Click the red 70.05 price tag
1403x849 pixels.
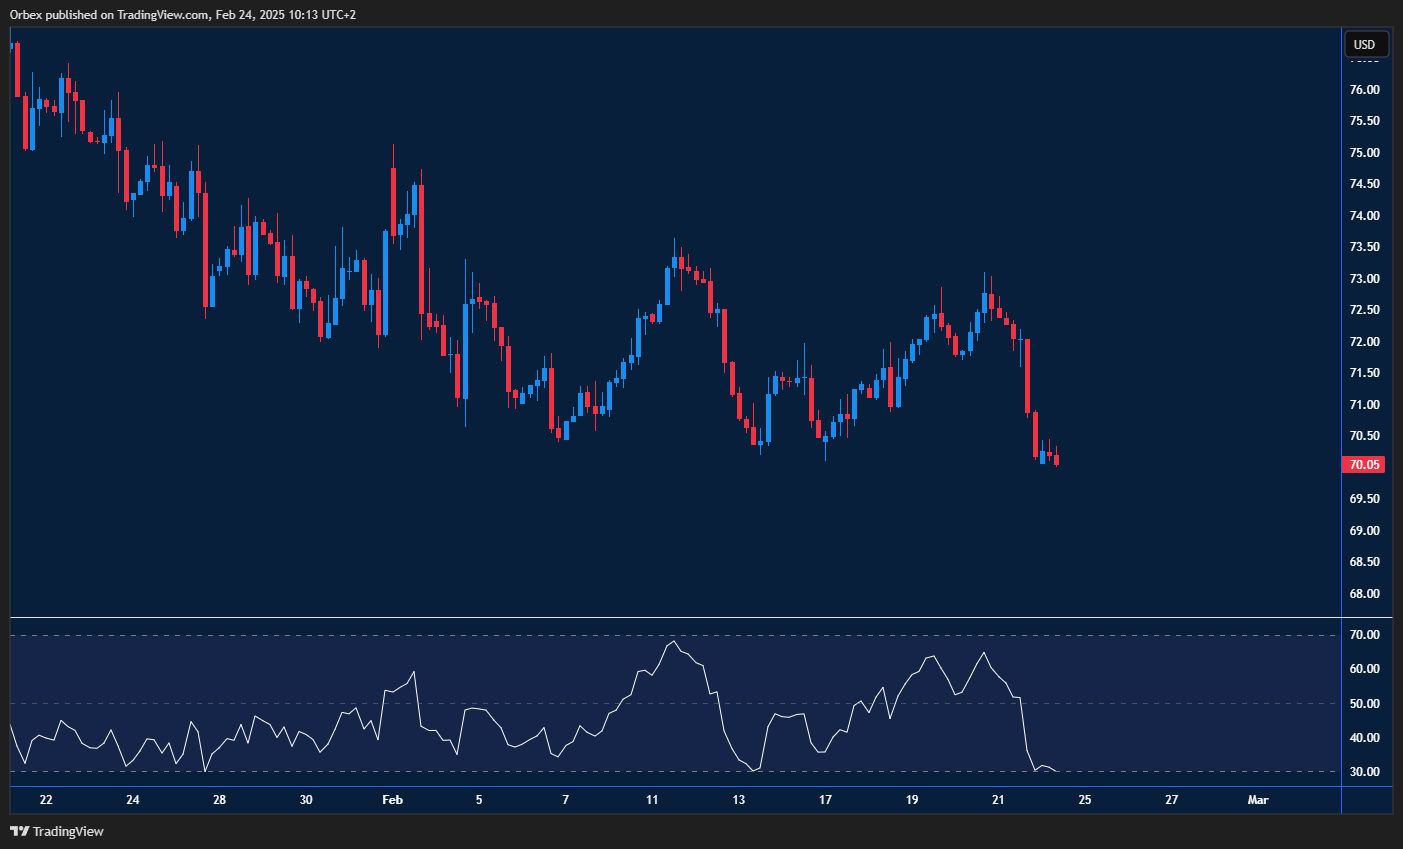(1363, 464)
